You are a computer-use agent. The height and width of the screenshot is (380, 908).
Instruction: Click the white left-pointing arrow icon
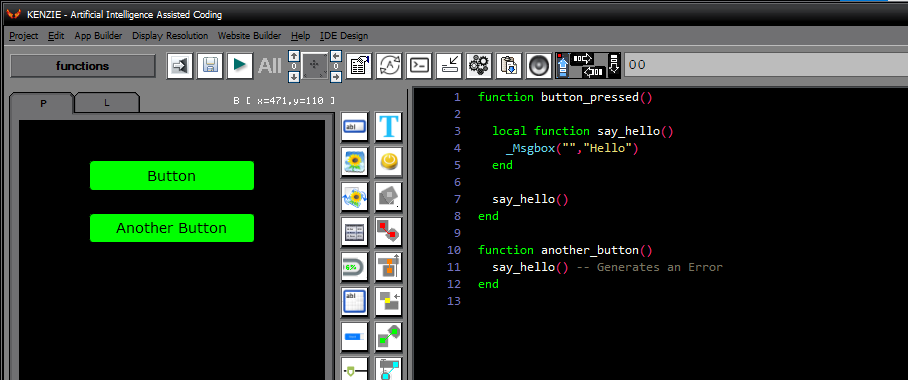(x=592, y=72)
